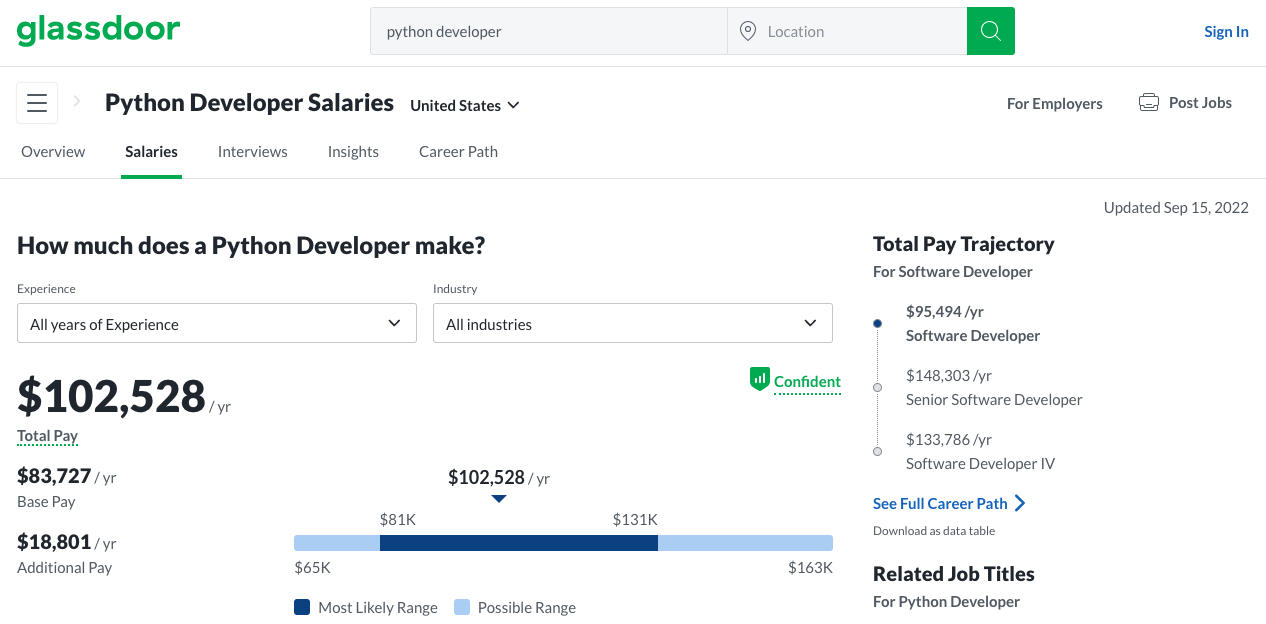
Task: Select the Software Developer IV trajectory dot
Action: (x=877, y=451)
